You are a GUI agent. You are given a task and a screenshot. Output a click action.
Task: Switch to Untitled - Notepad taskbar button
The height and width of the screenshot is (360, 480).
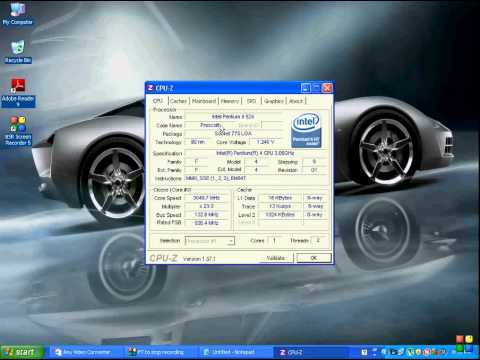pos(235,352)
